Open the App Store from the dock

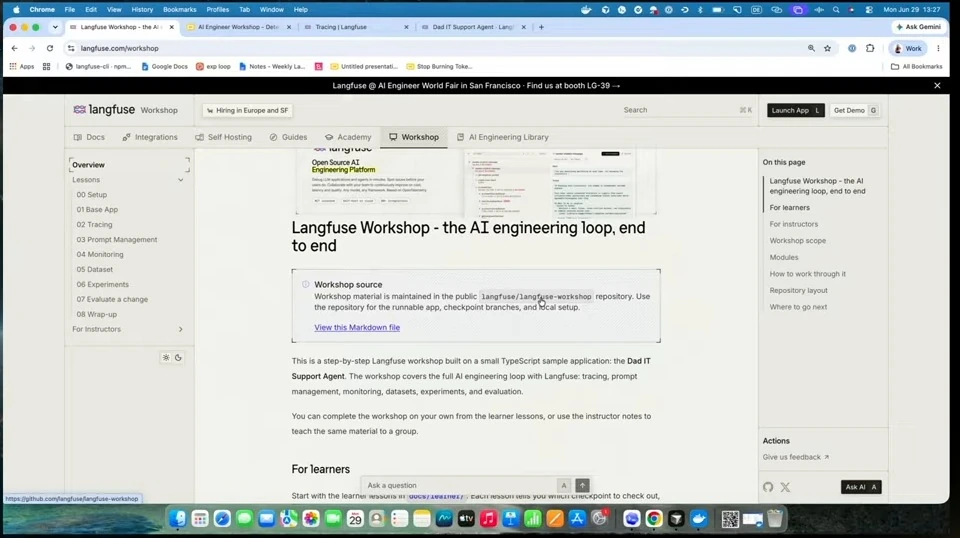click(x=577, y=519)
